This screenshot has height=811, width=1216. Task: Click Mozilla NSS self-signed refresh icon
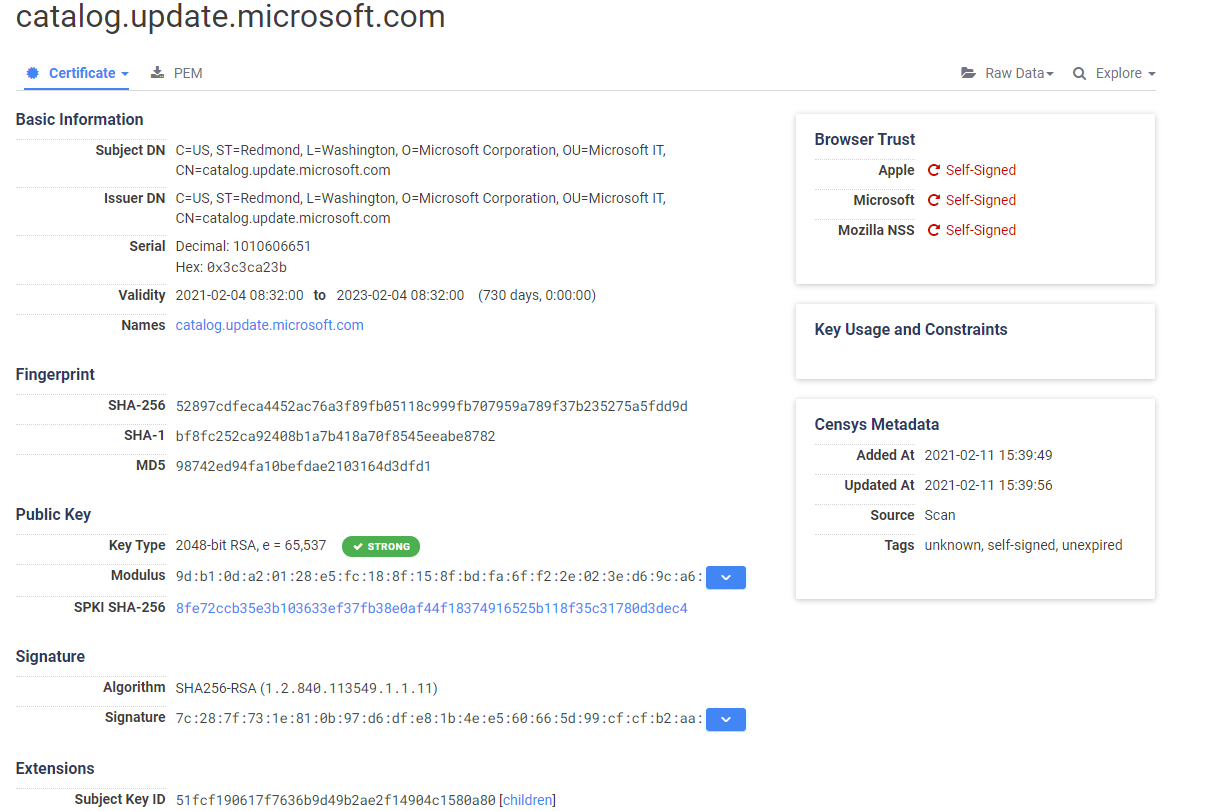click(x=934, y=230)
